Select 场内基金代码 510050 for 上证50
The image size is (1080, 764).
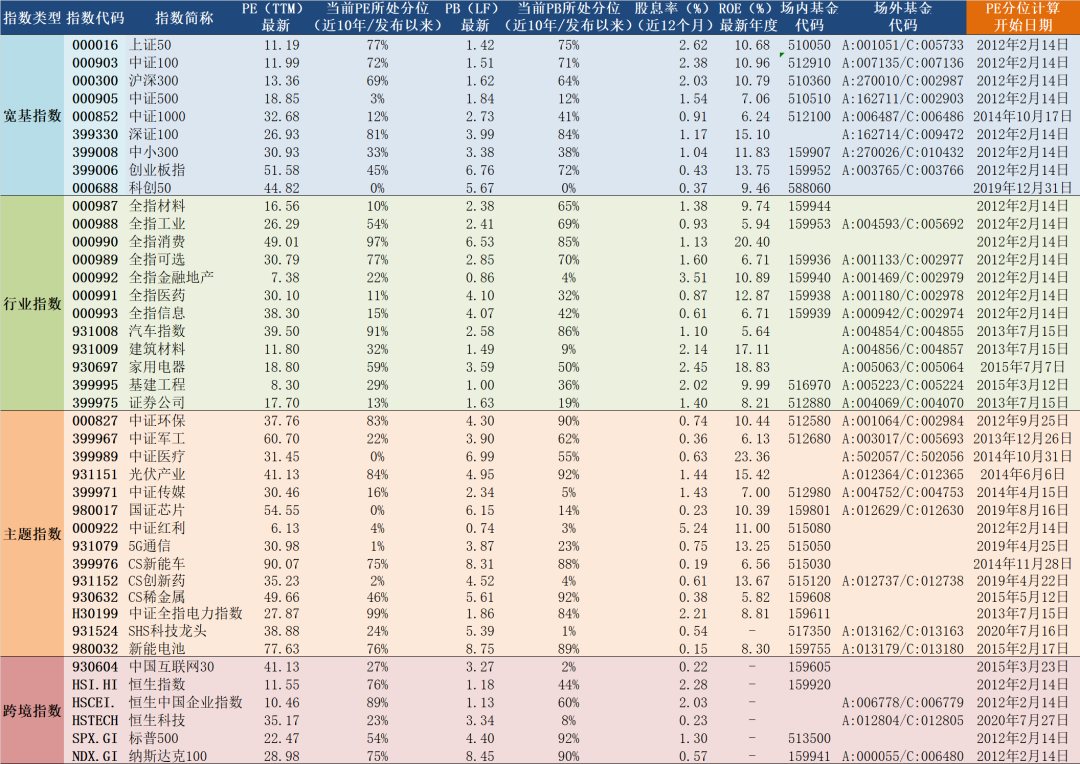[807, 44]
